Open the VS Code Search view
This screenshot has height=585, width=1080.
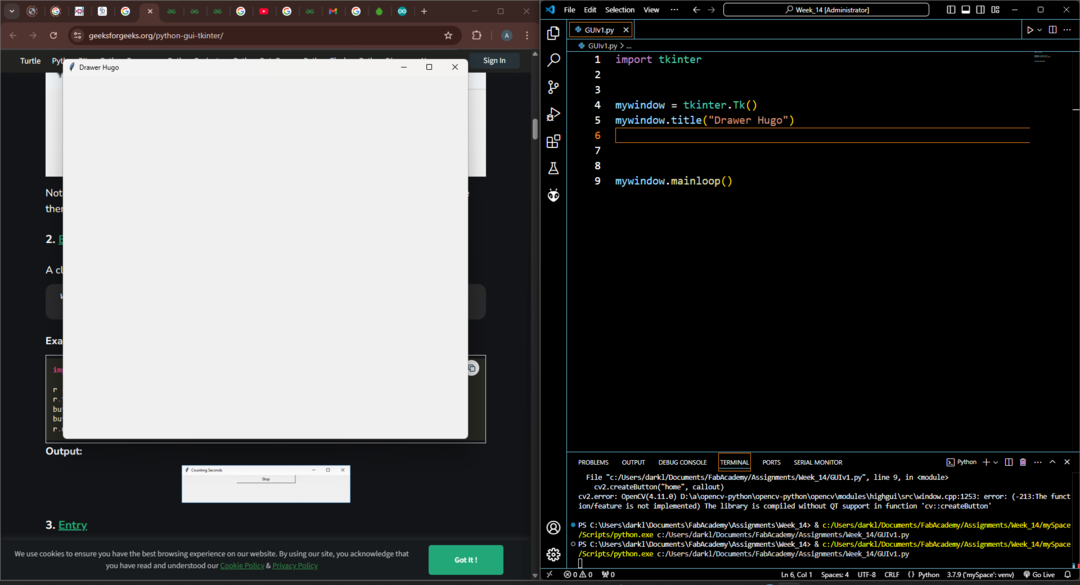pyautogui.click(x=553, y=60)
